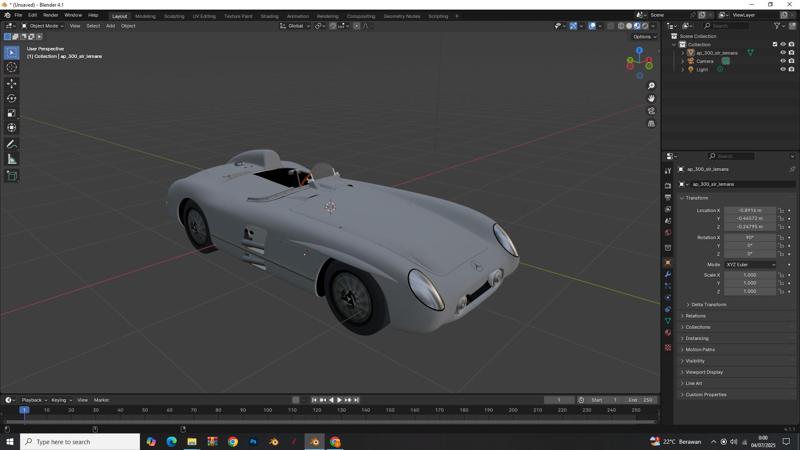
Task: Click the timeline Marker menu
Action: [102, 400]
